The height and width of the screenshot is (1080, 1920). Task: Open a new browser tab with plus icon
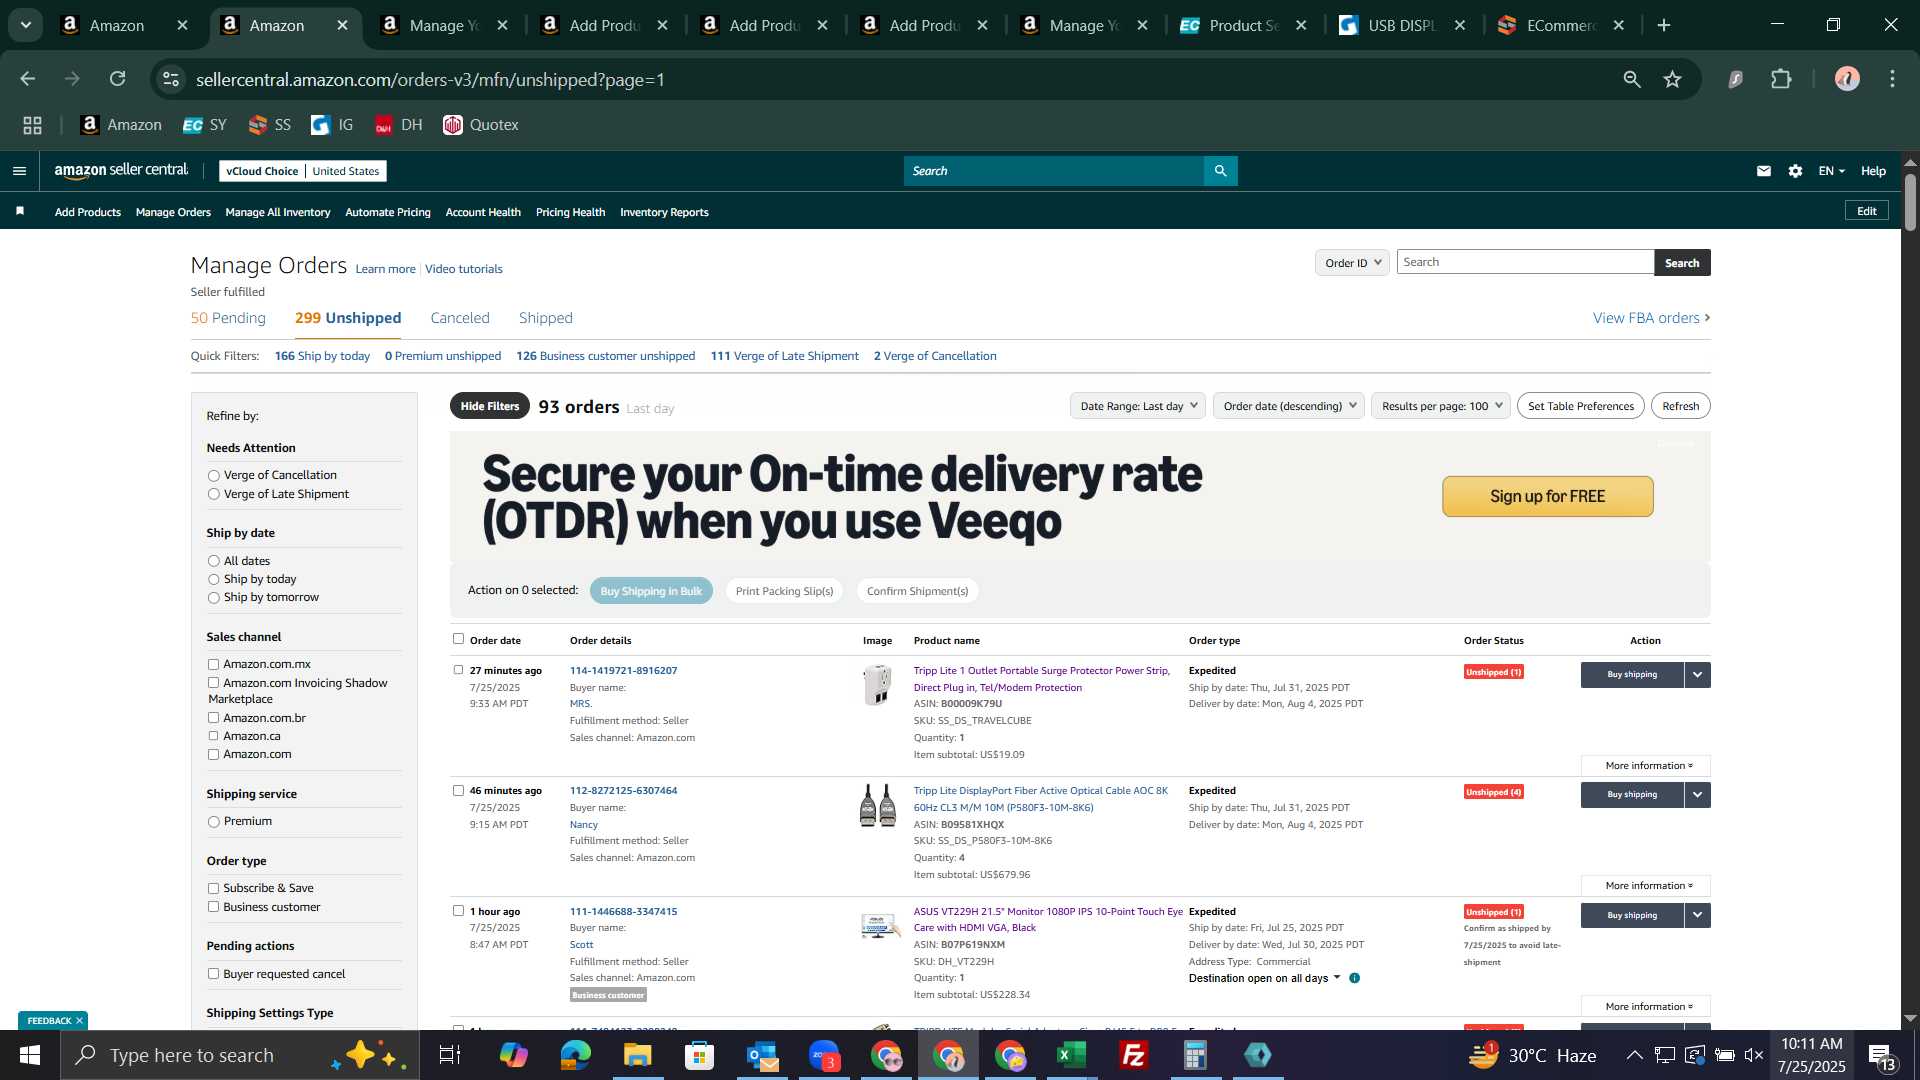click(x=1664, y=25)
